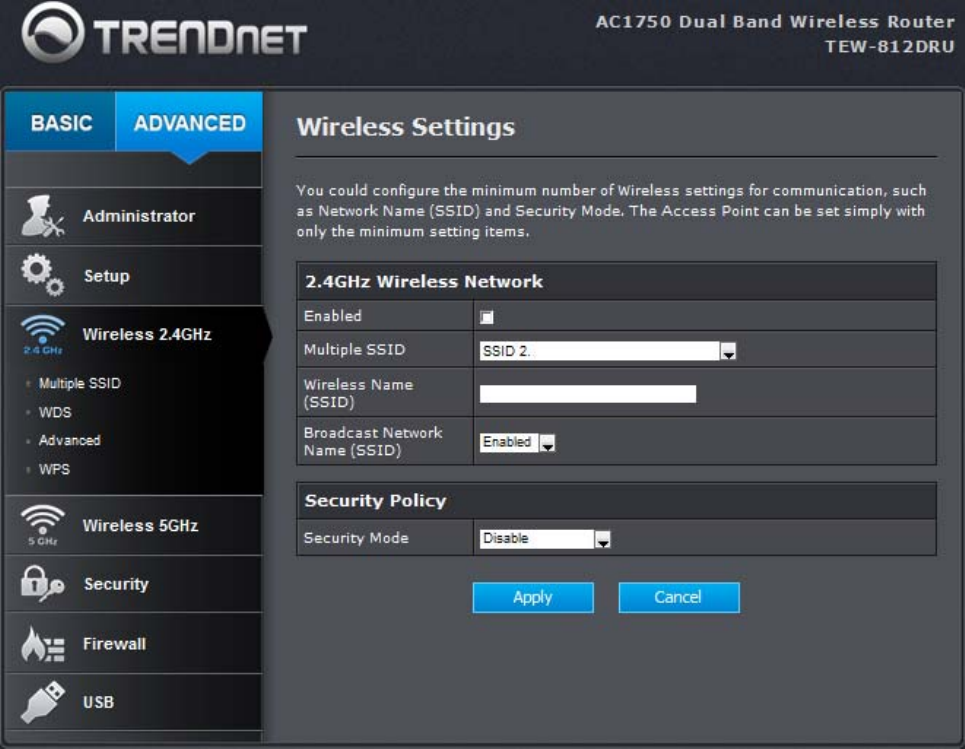Image resolution: width=965 pixels, height=749 pixels.
Task: Focus the Wireless Name (SSID) field
Action: pos(588,394)
